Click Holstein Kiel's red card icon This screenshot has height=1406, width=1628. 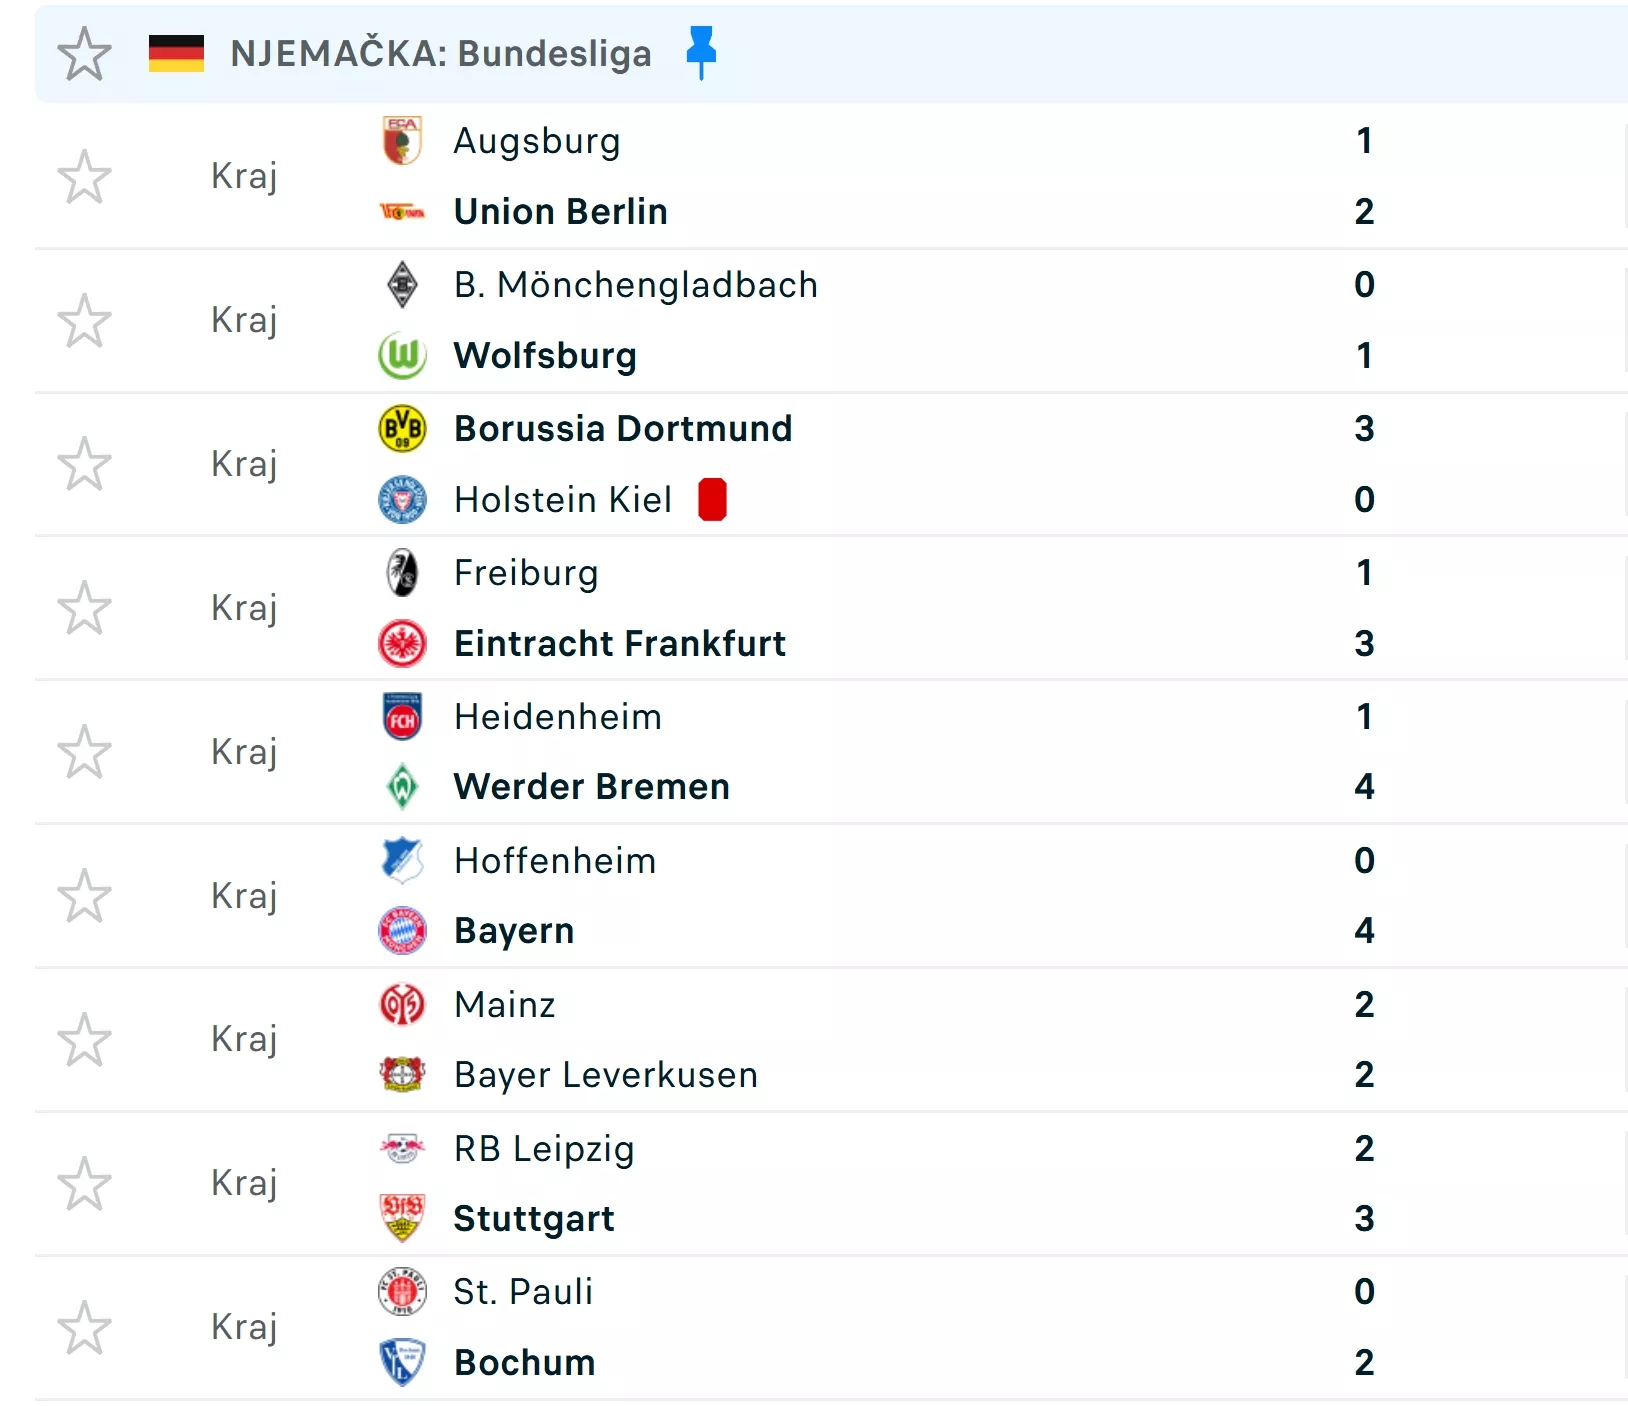point(712,500)
